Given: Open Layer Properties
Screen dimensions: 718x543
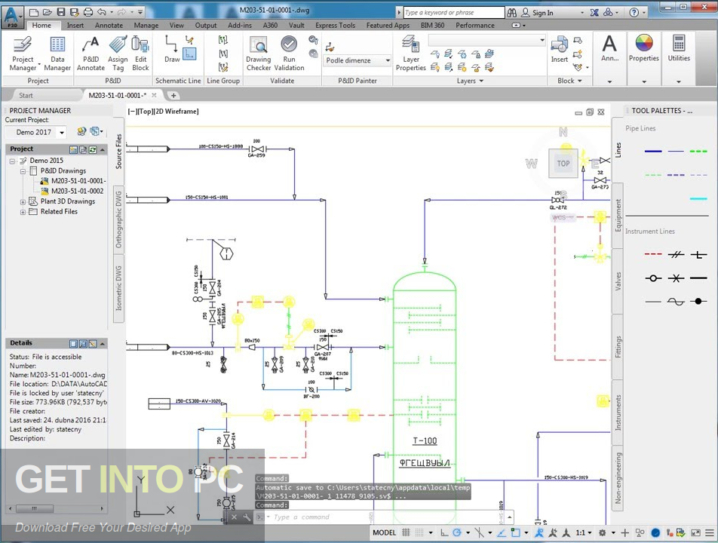Looking at the screenshot, I should [x=411, y=54].
